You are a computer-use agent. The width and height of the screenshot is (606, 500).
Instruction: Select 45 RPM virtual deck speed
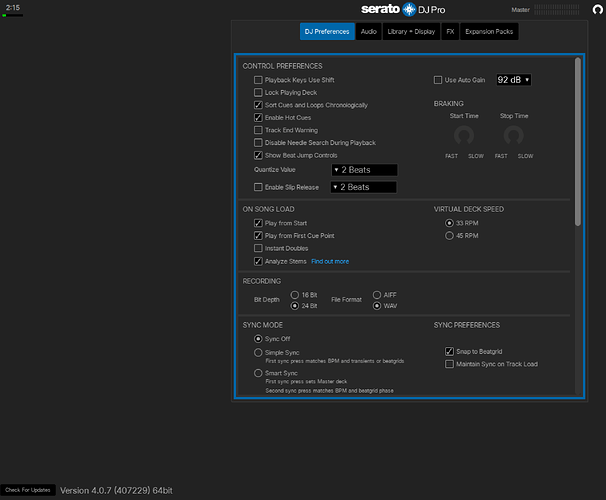[449, 236]
